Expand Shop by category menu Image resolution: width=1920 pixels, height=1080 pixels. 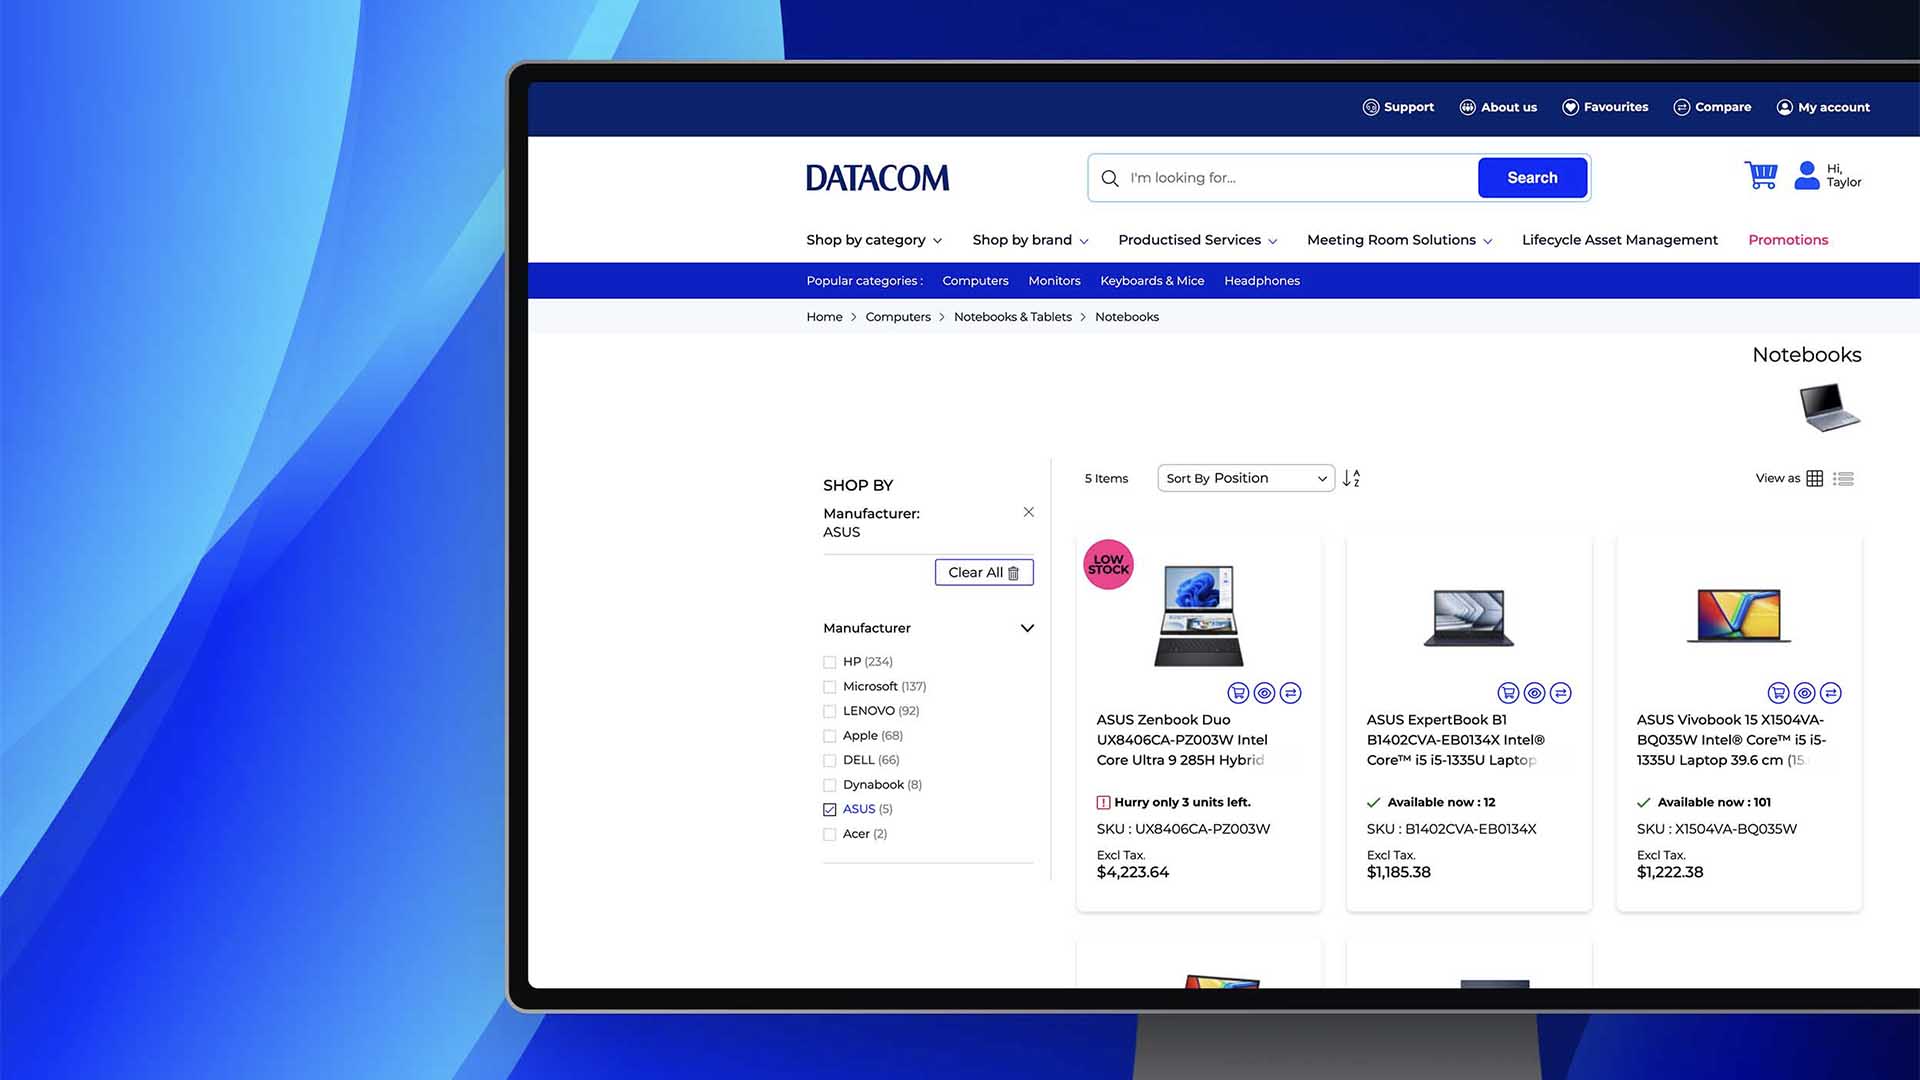click(x=874, y=240)
